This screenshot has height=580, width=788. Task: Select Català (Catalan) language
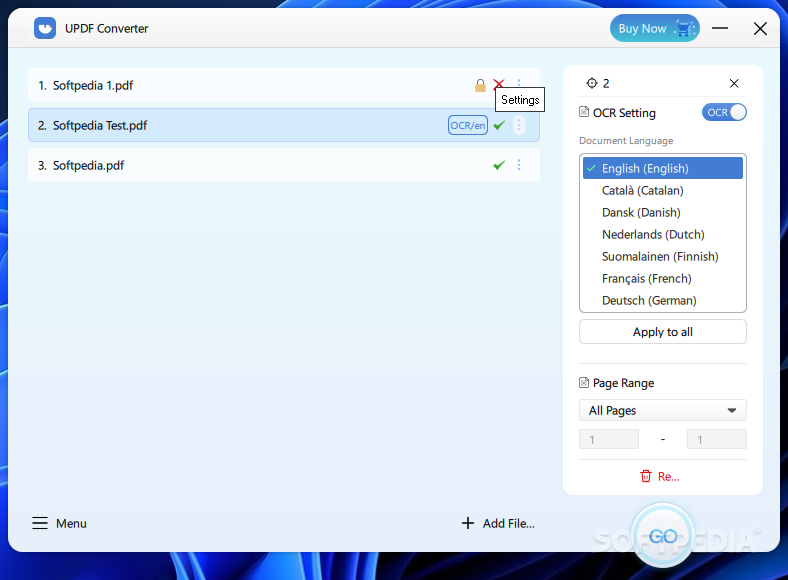[x=662, y=190]
